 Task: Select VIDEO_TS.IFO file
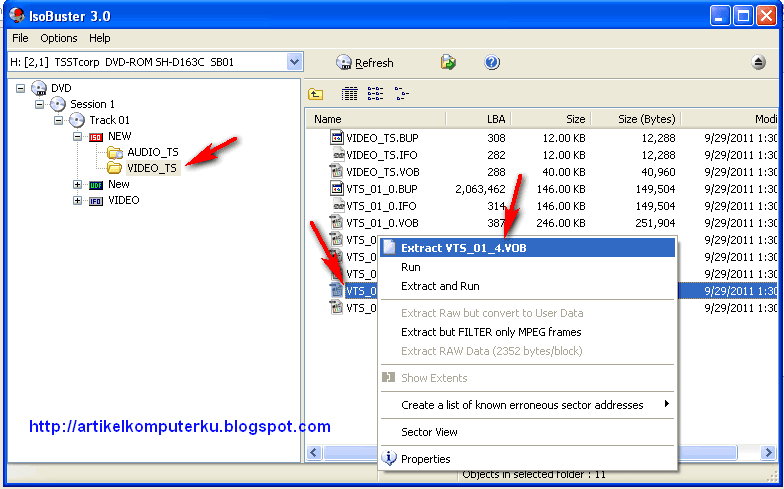coord(382,155)
